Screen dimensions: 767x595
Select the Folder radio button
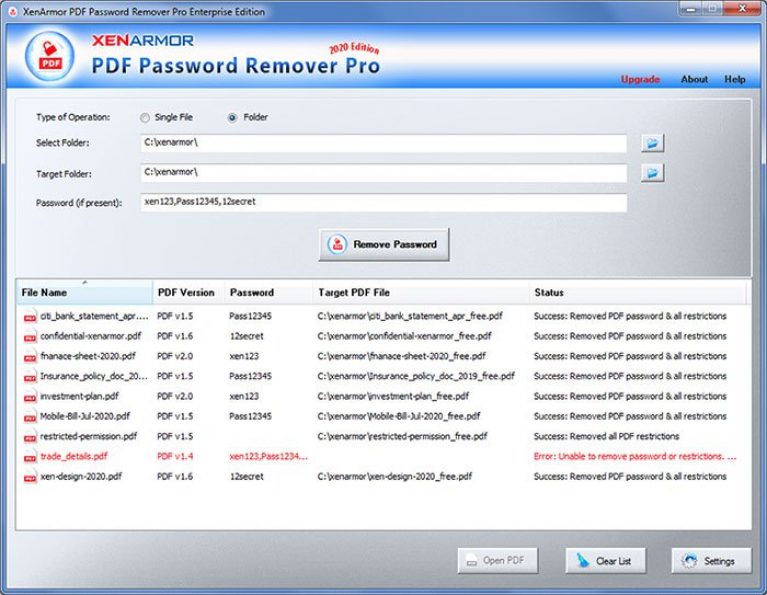[x=232, y=118]
